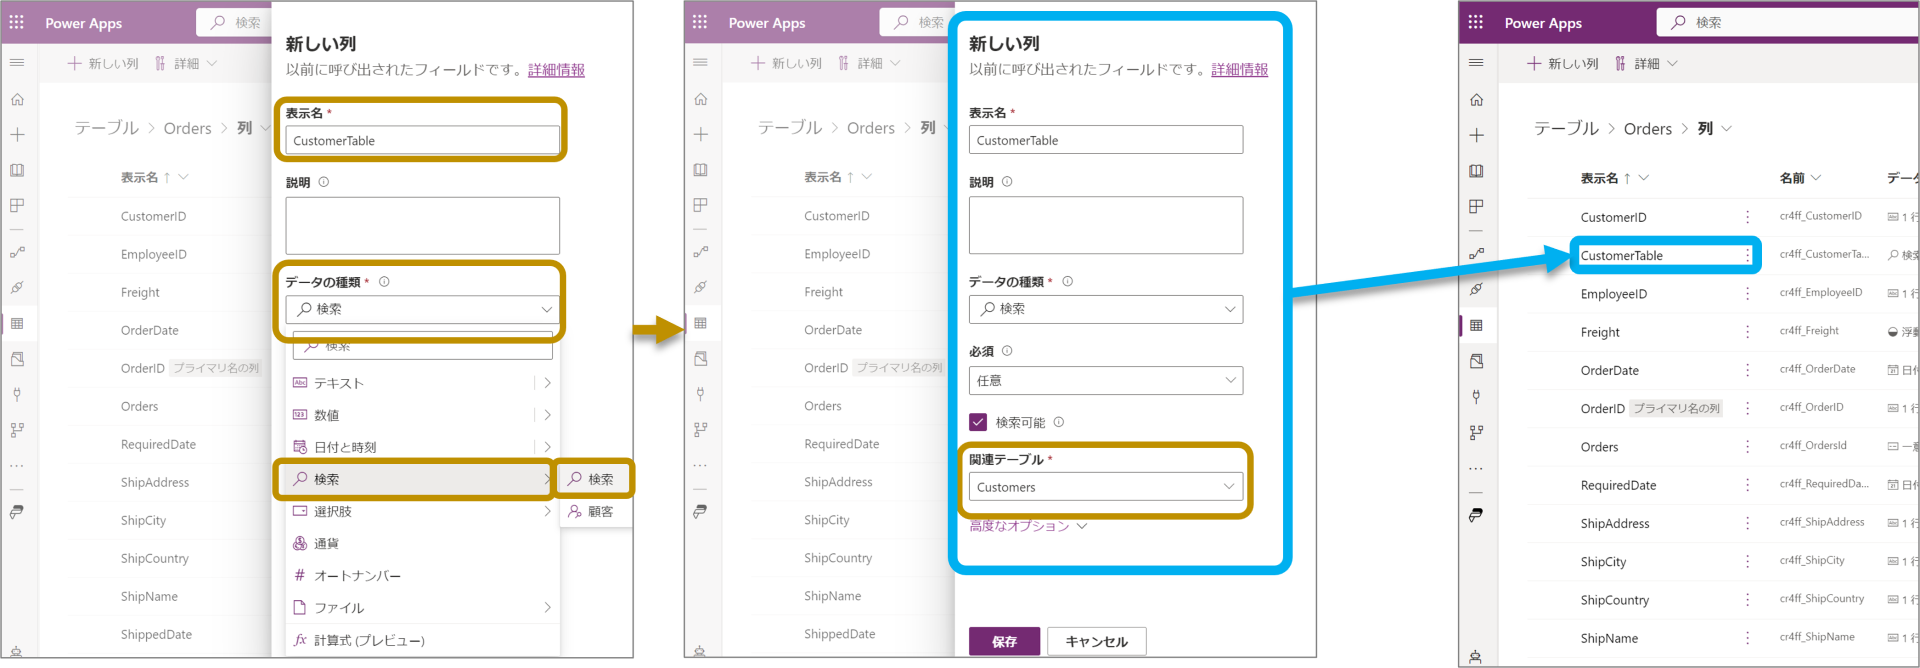
Task: Click cr4ff_OrdersId name cell
Action: [1813, 446]
